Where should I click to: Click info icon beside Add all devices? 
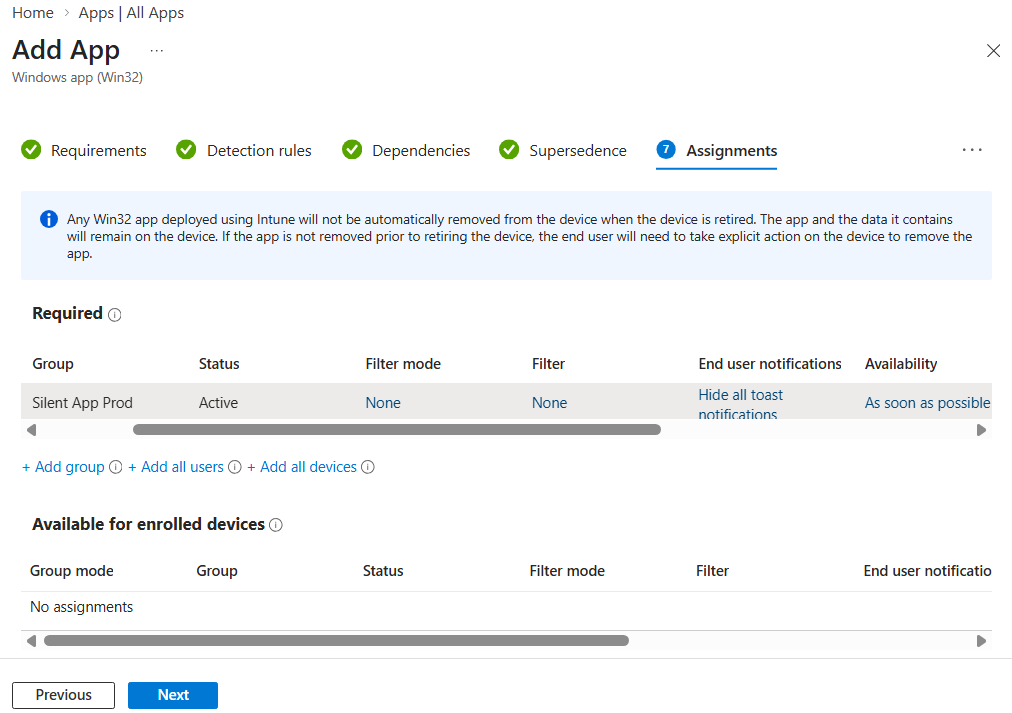(x=368, y=467)
